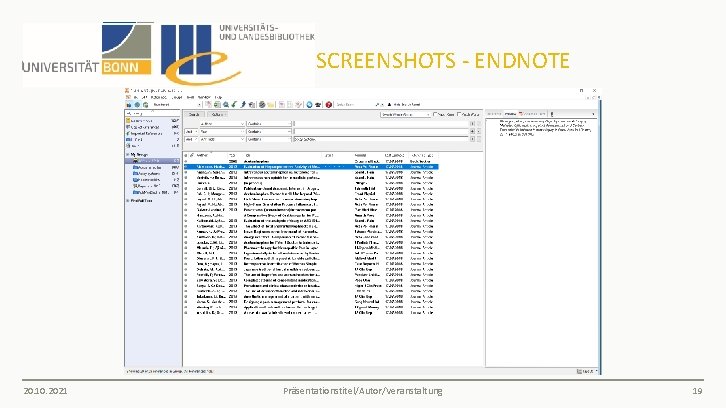This screenshot has height=408, width=726.
Task: Select Imported References in the library sidebar
Action: [153, 133]
